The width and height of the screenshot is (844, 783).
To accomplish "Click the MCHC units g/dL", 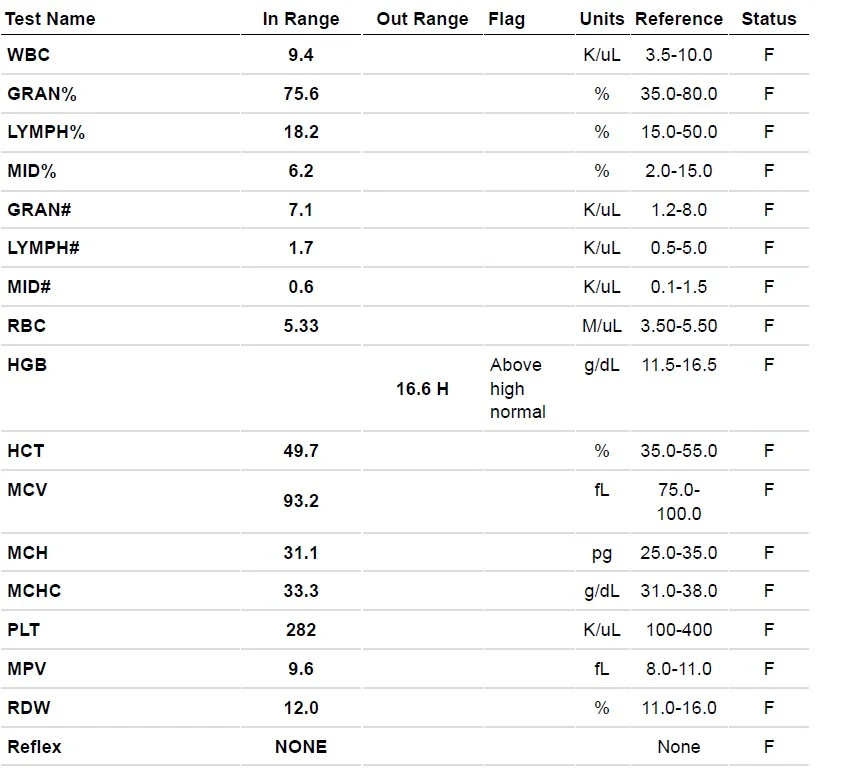I will [602, 591].
